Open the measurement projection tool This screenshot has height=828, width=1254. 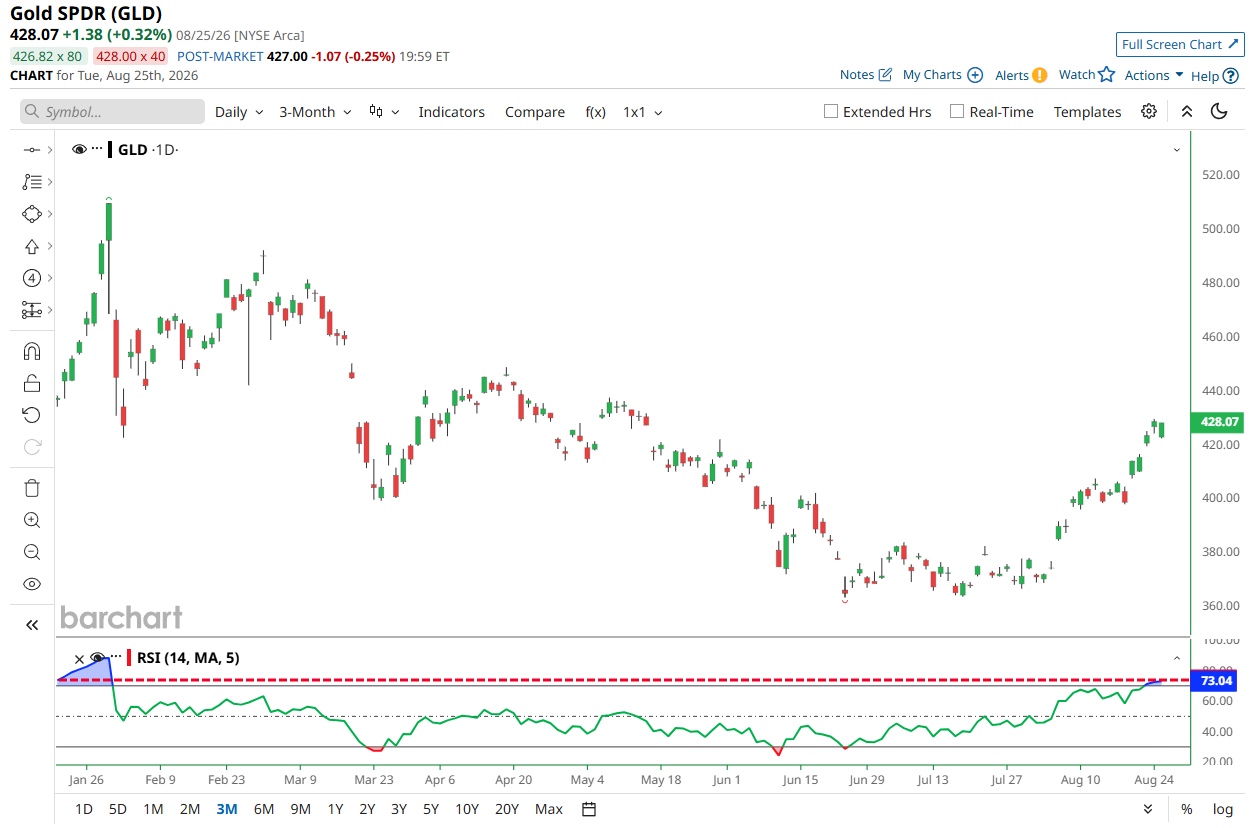pyautogui.click(x=31, y=310)
